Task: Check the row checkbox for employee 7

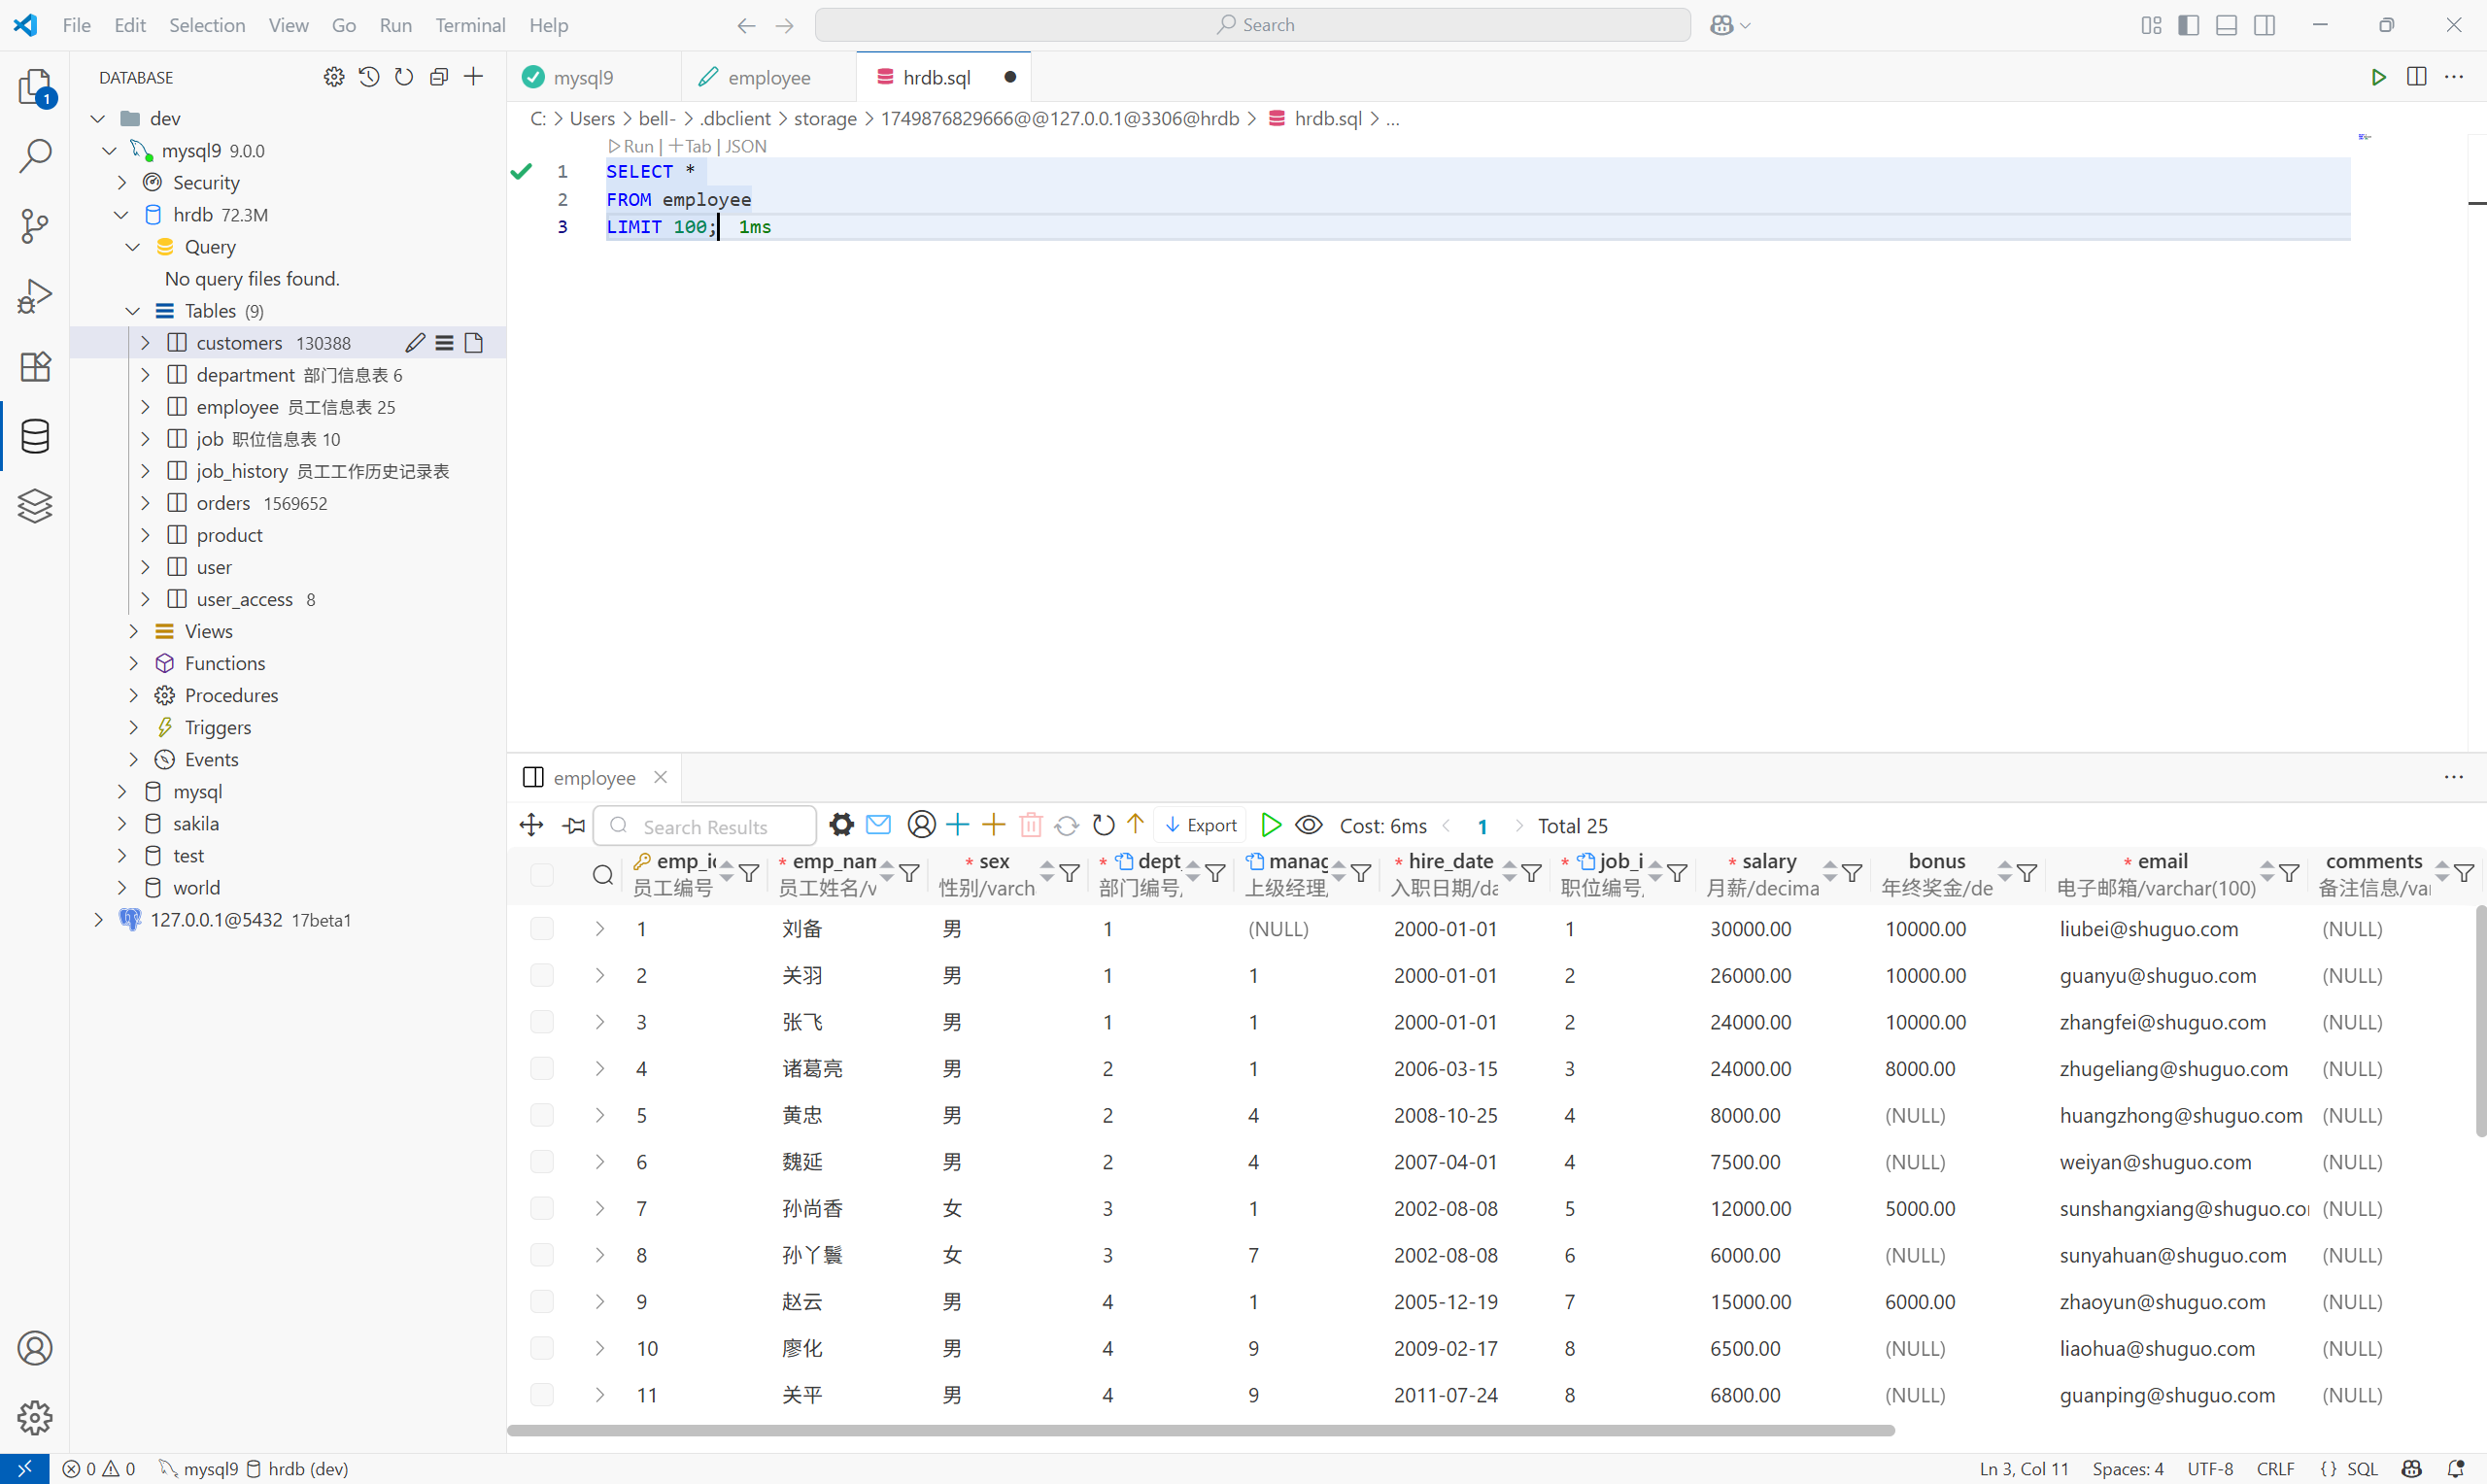Action: pyautogui.click(x=542, y=1208)
